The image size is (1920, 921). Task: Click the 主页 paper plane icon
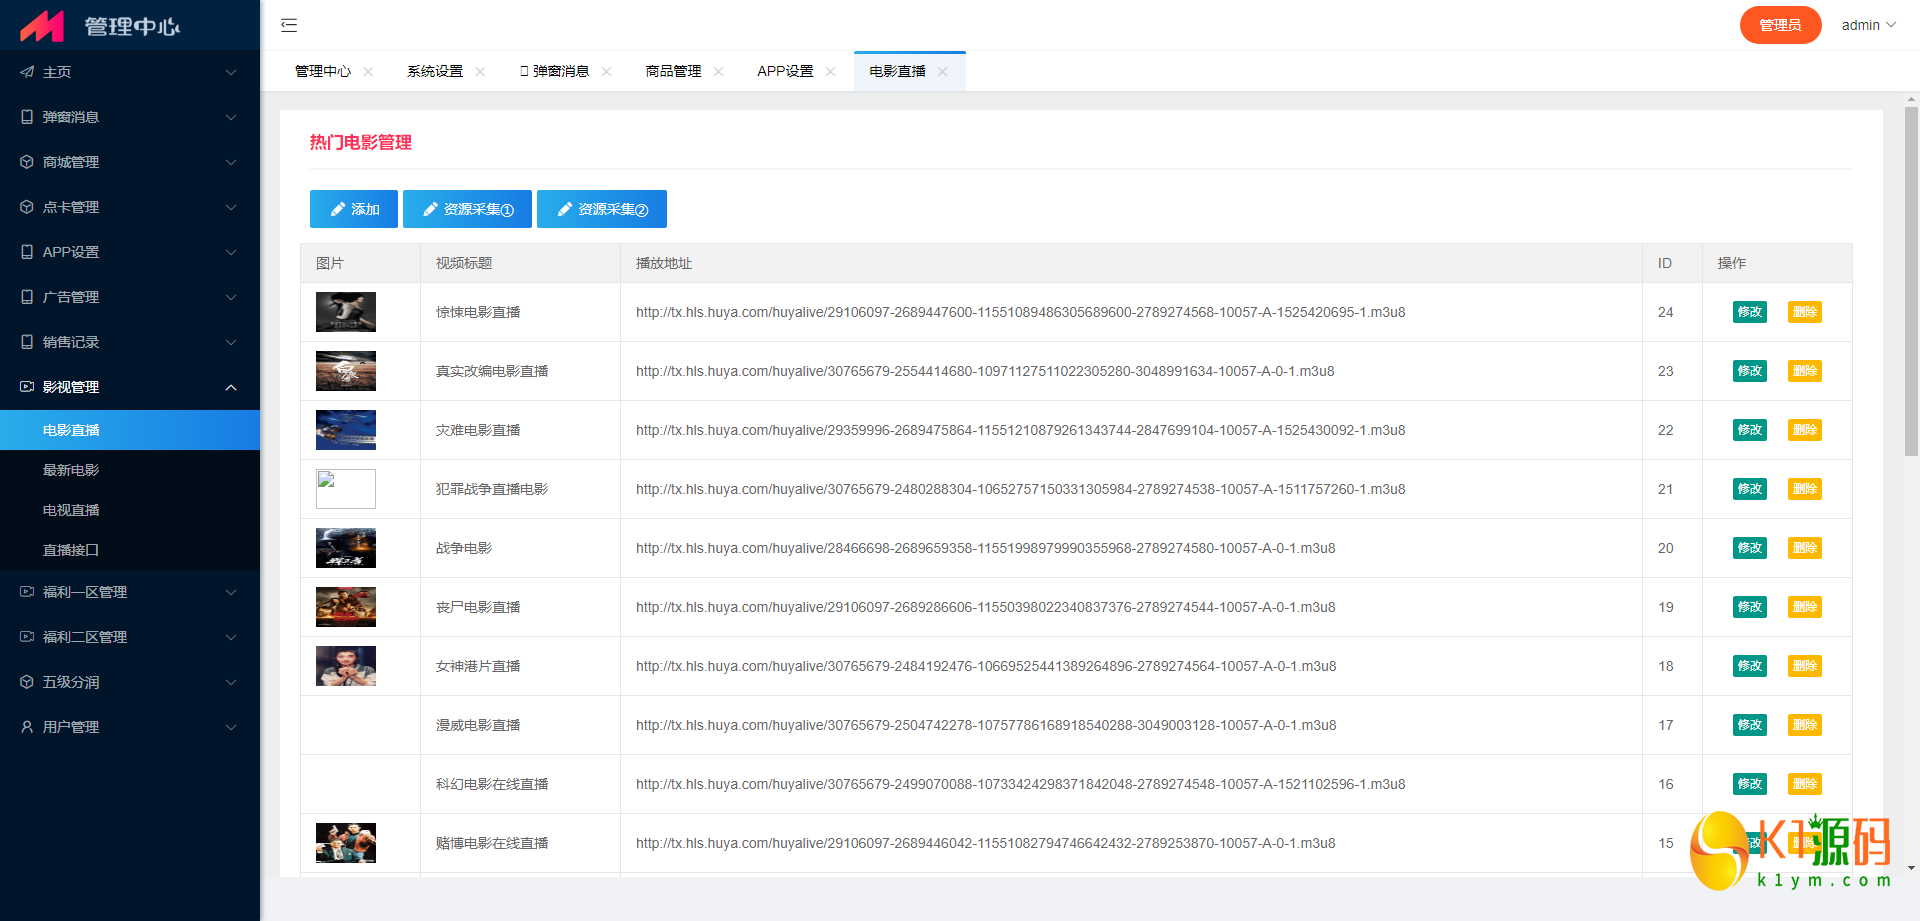pyautogui.click(x=27, y=72)
